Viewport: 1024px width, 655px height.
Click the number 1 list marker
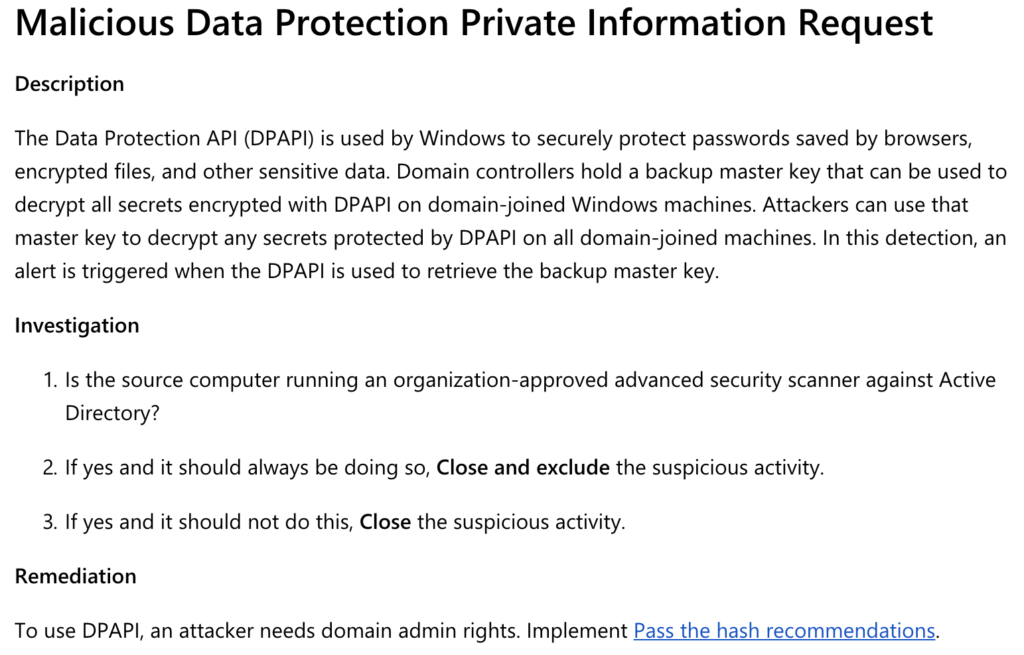tap(50, 381)
